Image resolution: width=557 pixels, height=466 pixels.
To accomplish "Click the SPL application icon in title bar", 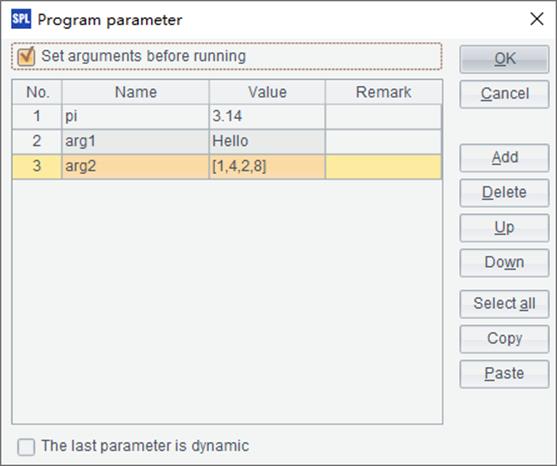I will [x=21, y=19].
